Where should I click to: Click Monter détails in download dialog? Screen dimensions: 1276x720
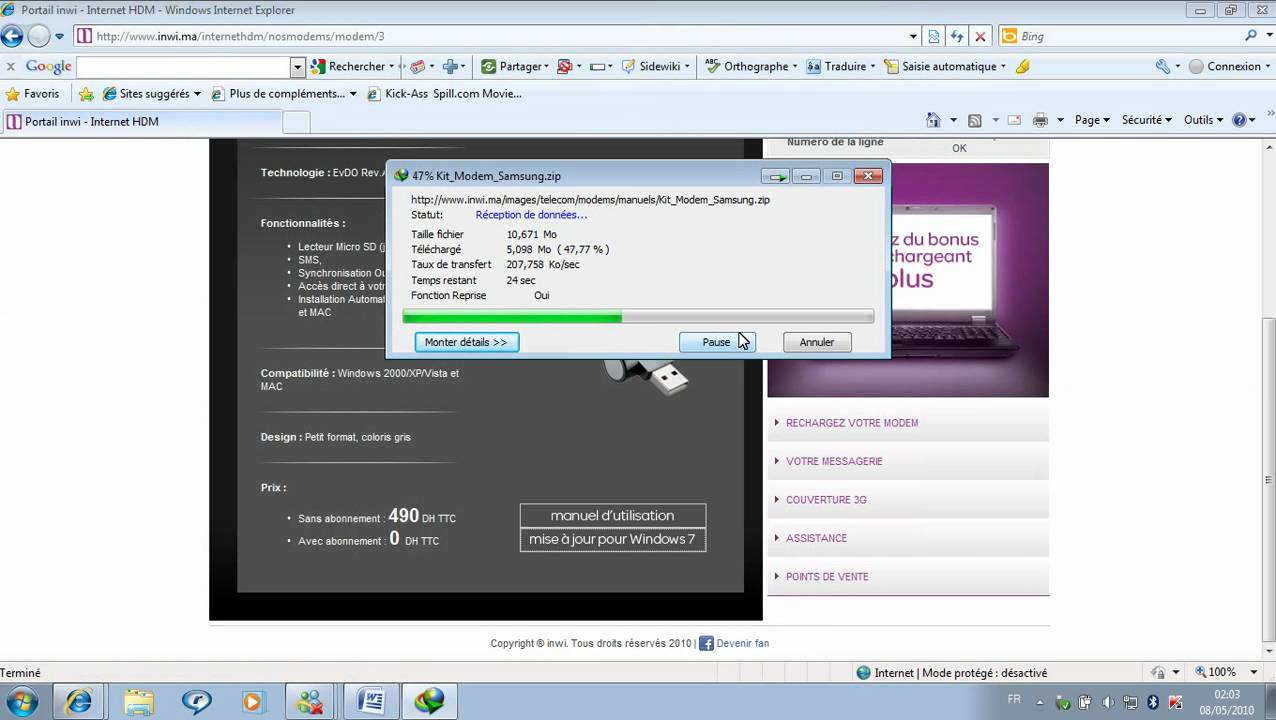tap(466, 342)
